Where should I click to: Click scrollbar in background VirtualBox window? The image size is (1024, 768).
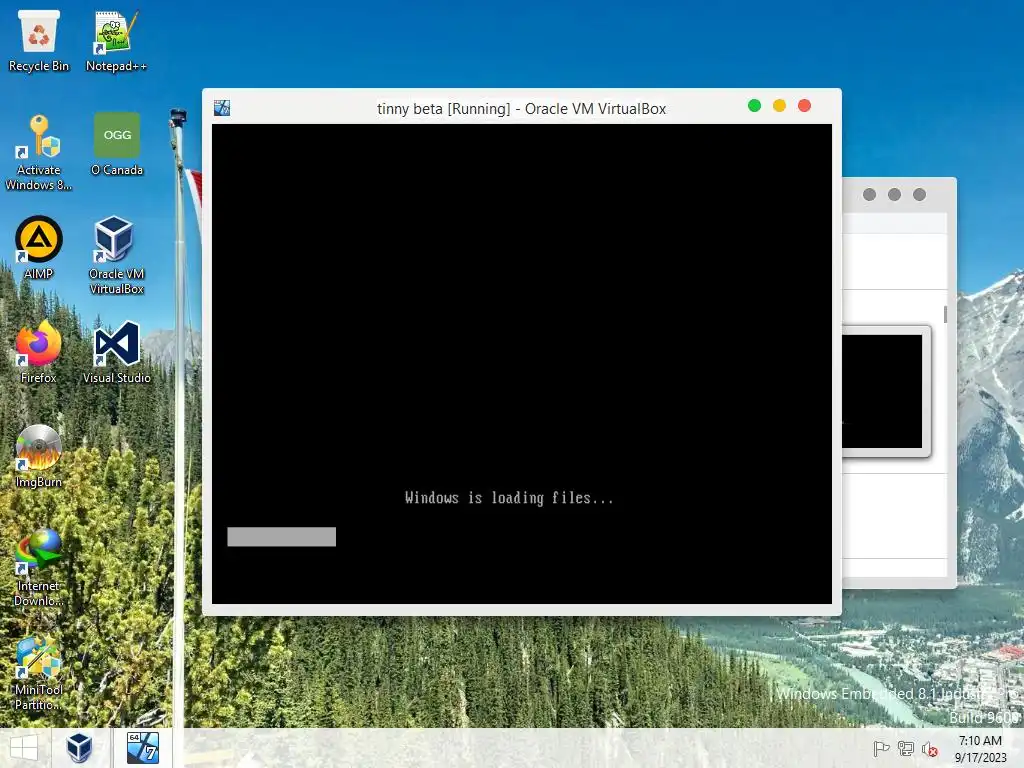pos(945,314)
